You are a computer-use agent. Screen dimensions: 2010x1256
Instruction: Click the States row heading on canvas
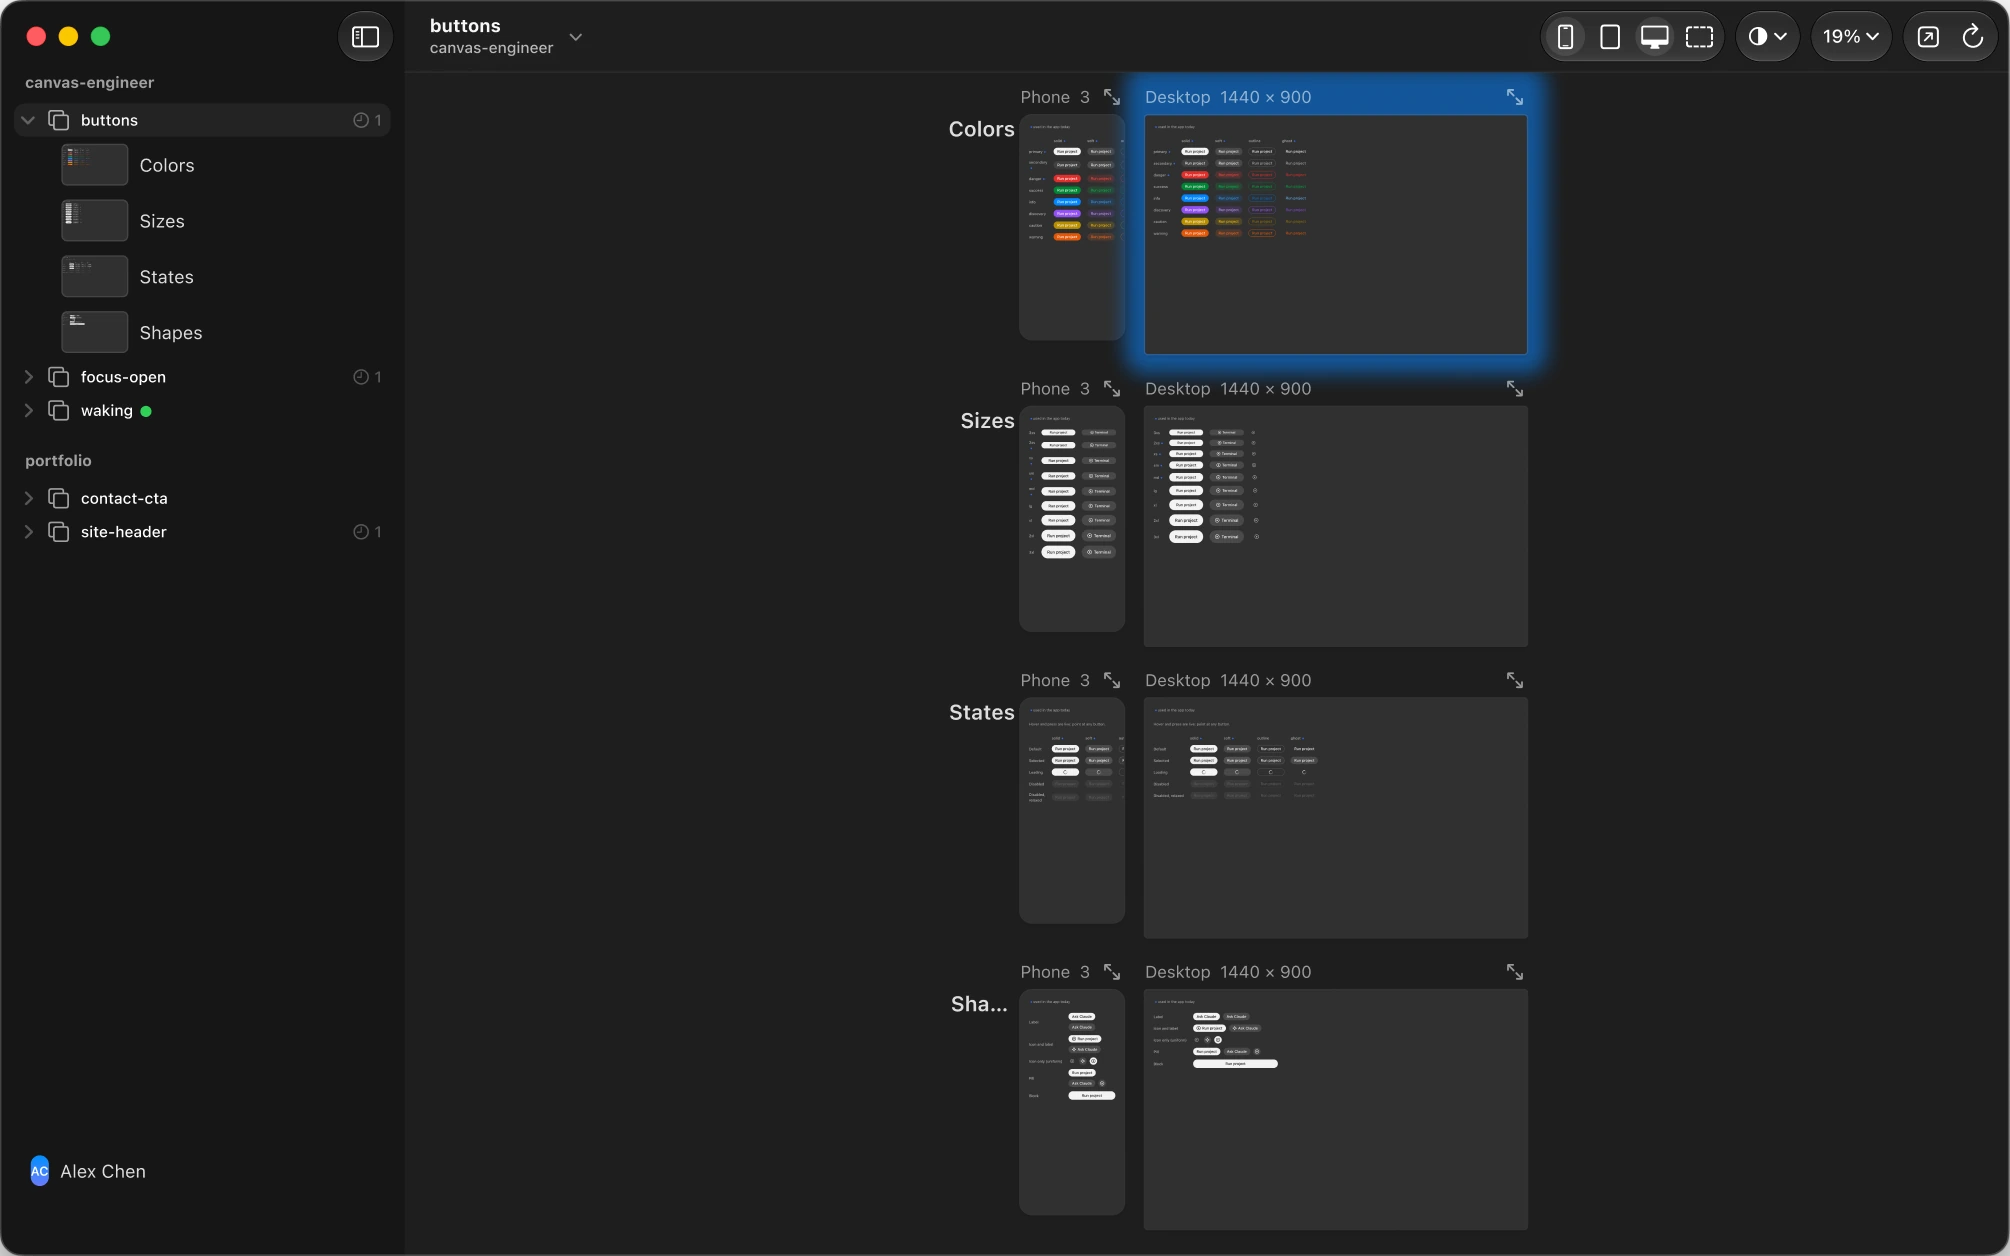point(981,713)
